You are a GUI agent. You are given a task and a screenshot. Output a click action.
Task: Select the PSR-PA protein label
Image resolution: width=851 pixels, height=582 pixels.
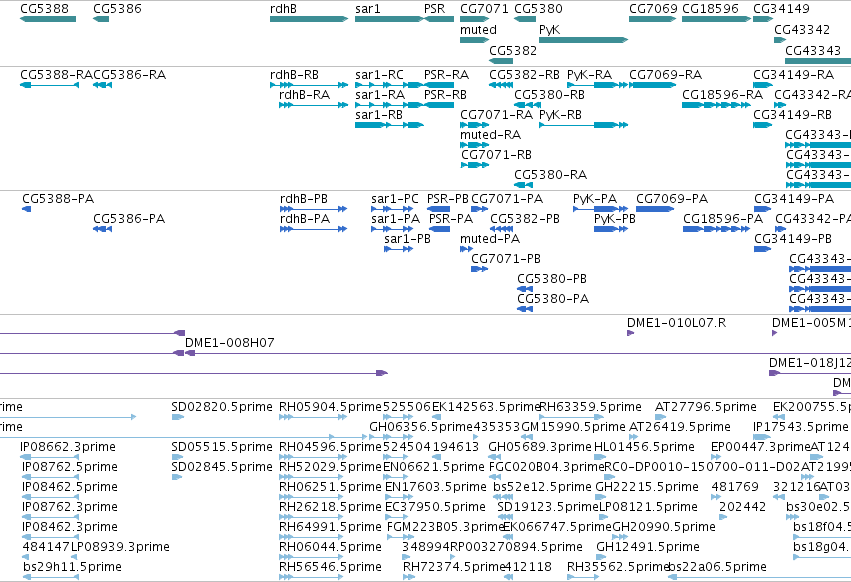coord(451,219)
